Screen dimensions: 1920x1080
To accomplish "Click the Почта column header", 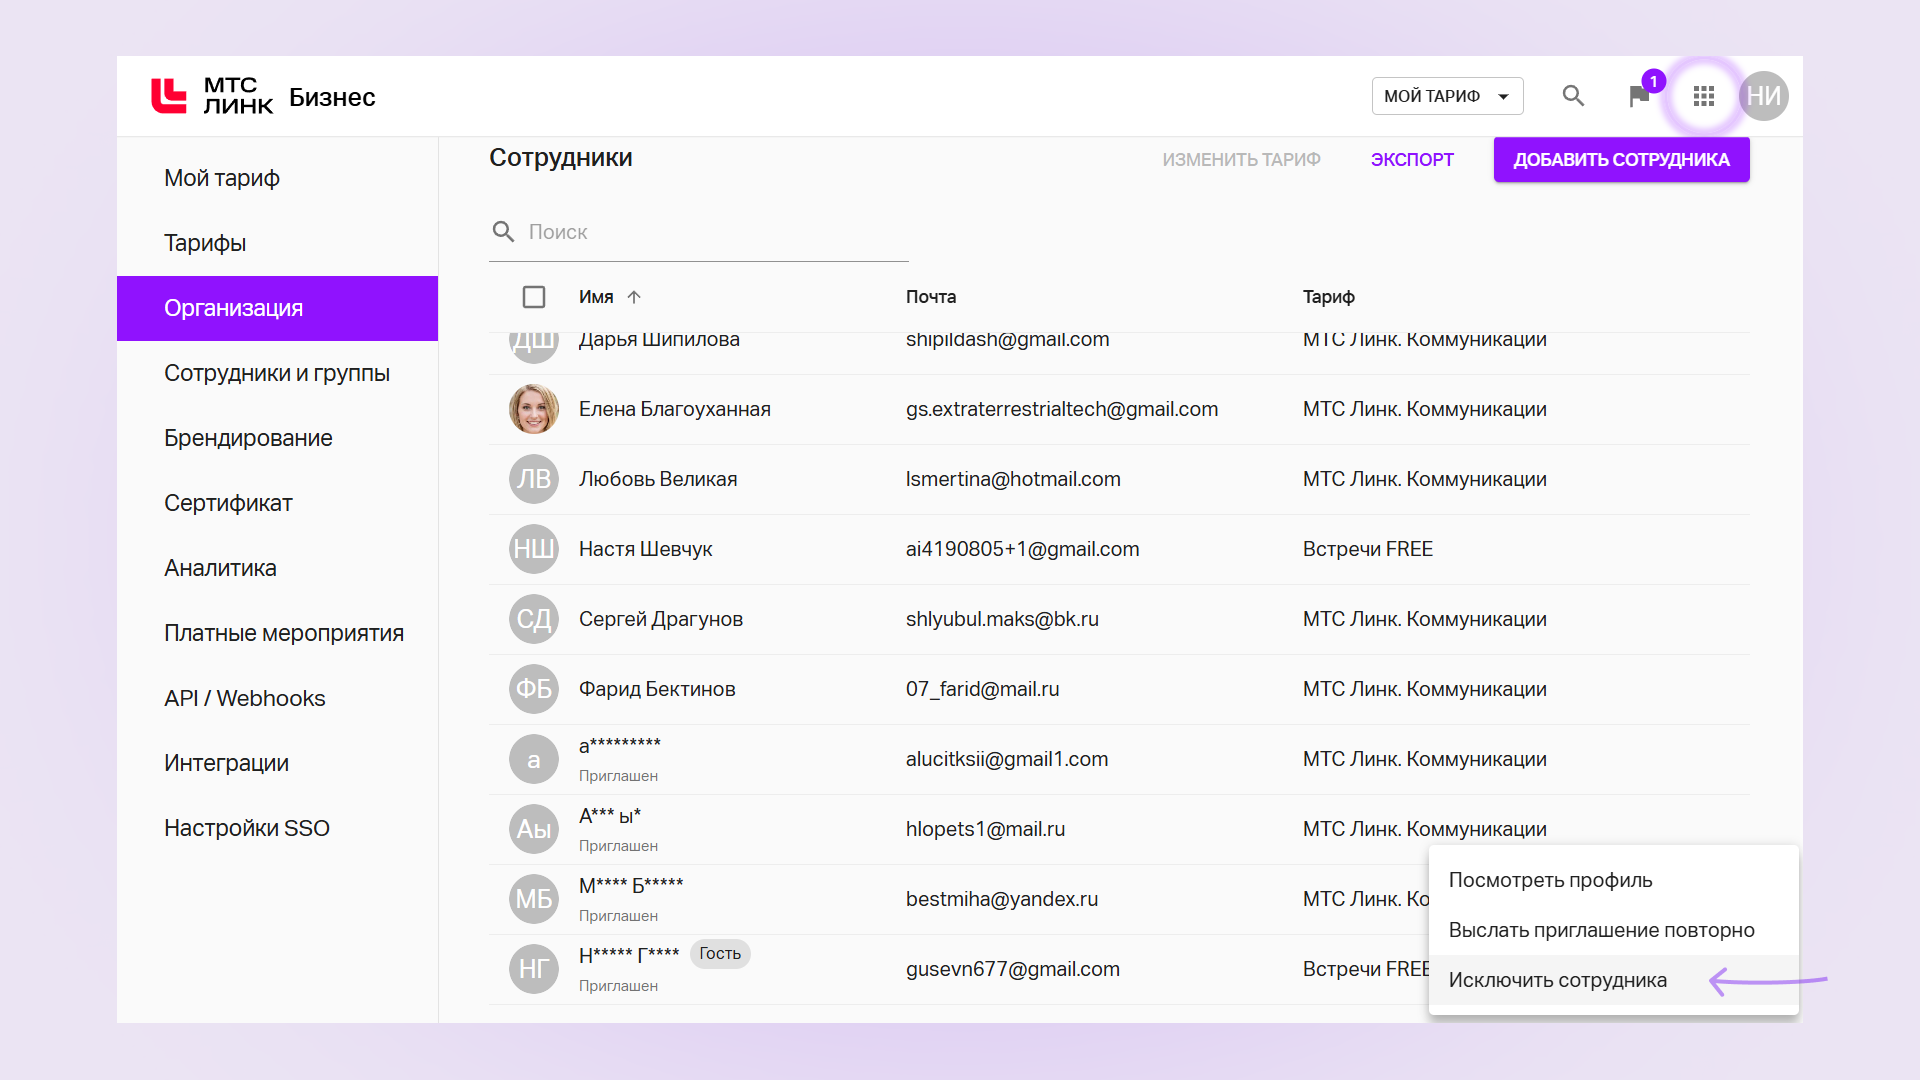I will [931, 297].
